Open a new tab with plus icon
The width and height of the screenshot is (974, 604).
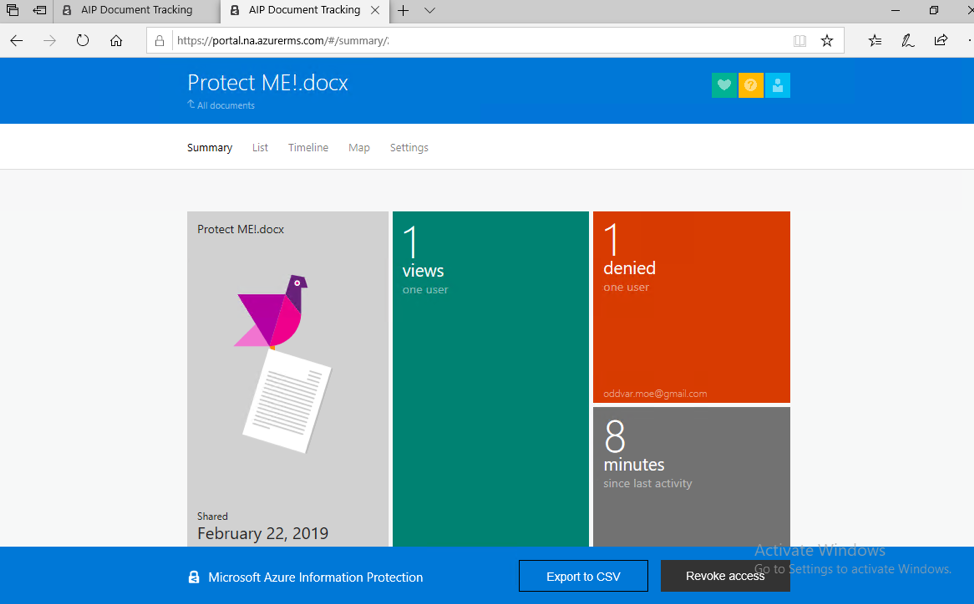(x=403, y=11)
